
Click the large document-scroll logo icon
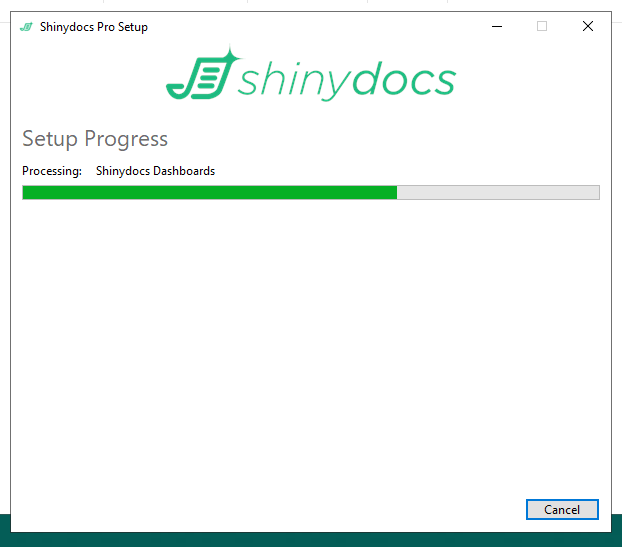tap(195, 80)
